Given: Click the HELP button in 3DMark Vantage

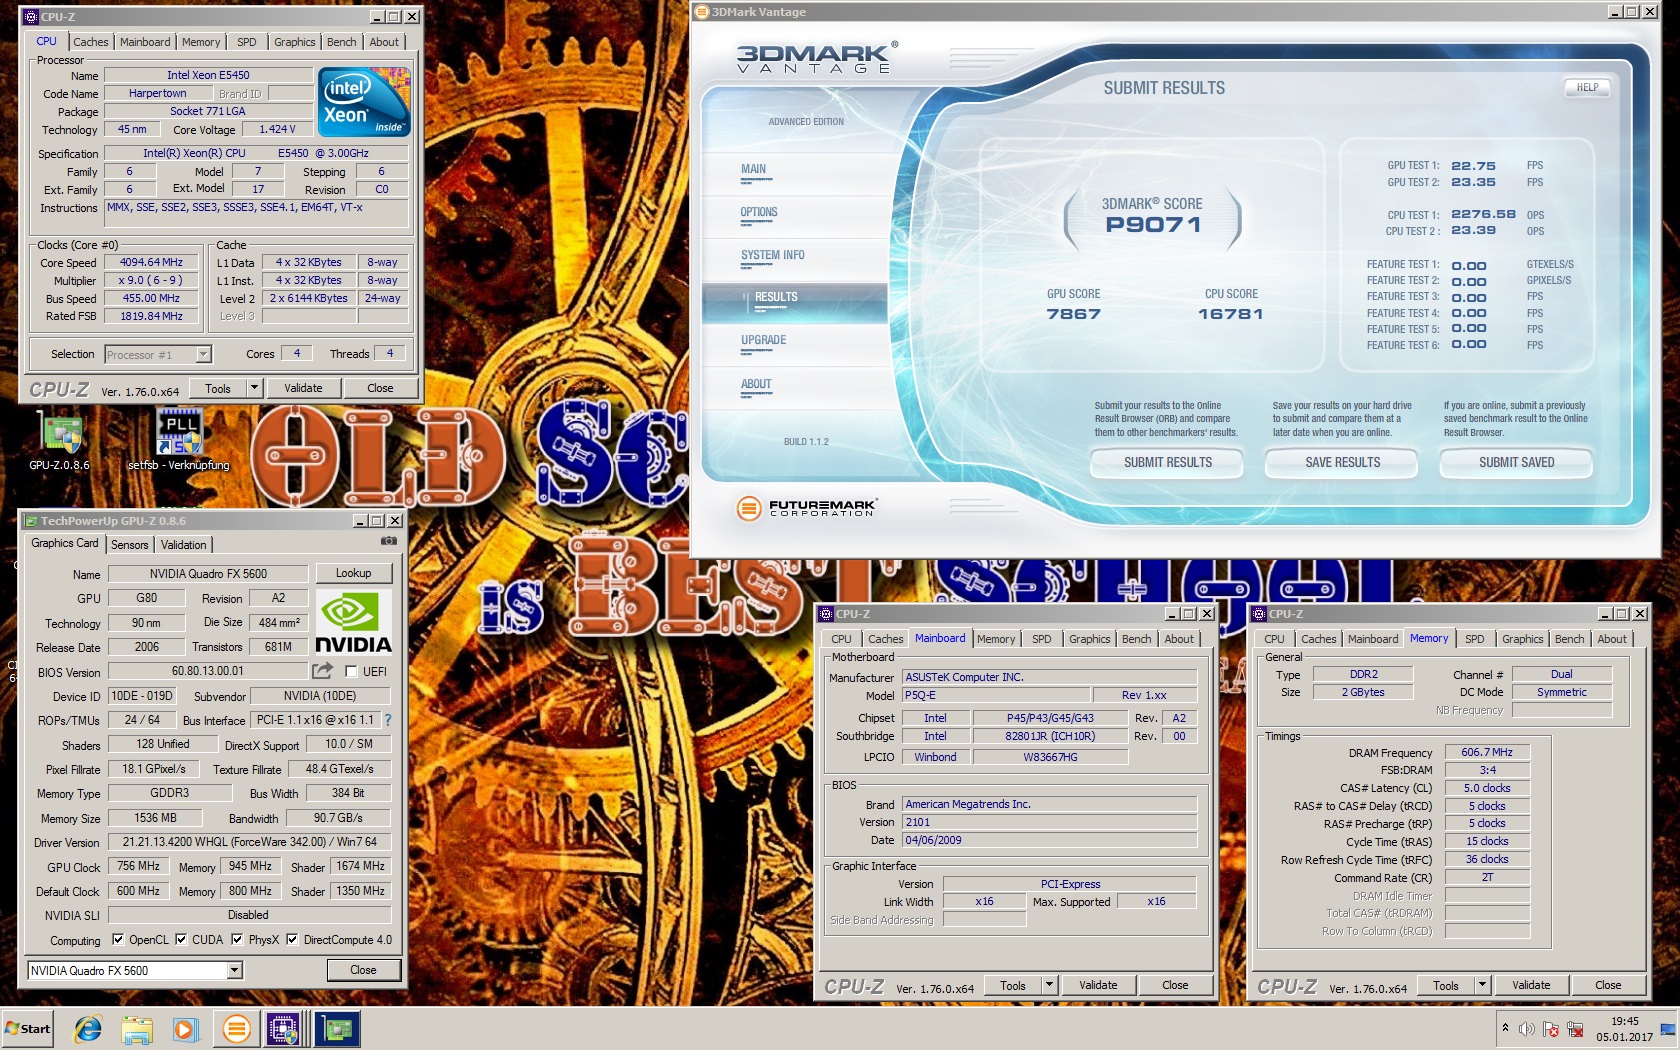Looking at the screenshot, I should click(x=1587, y=87).
